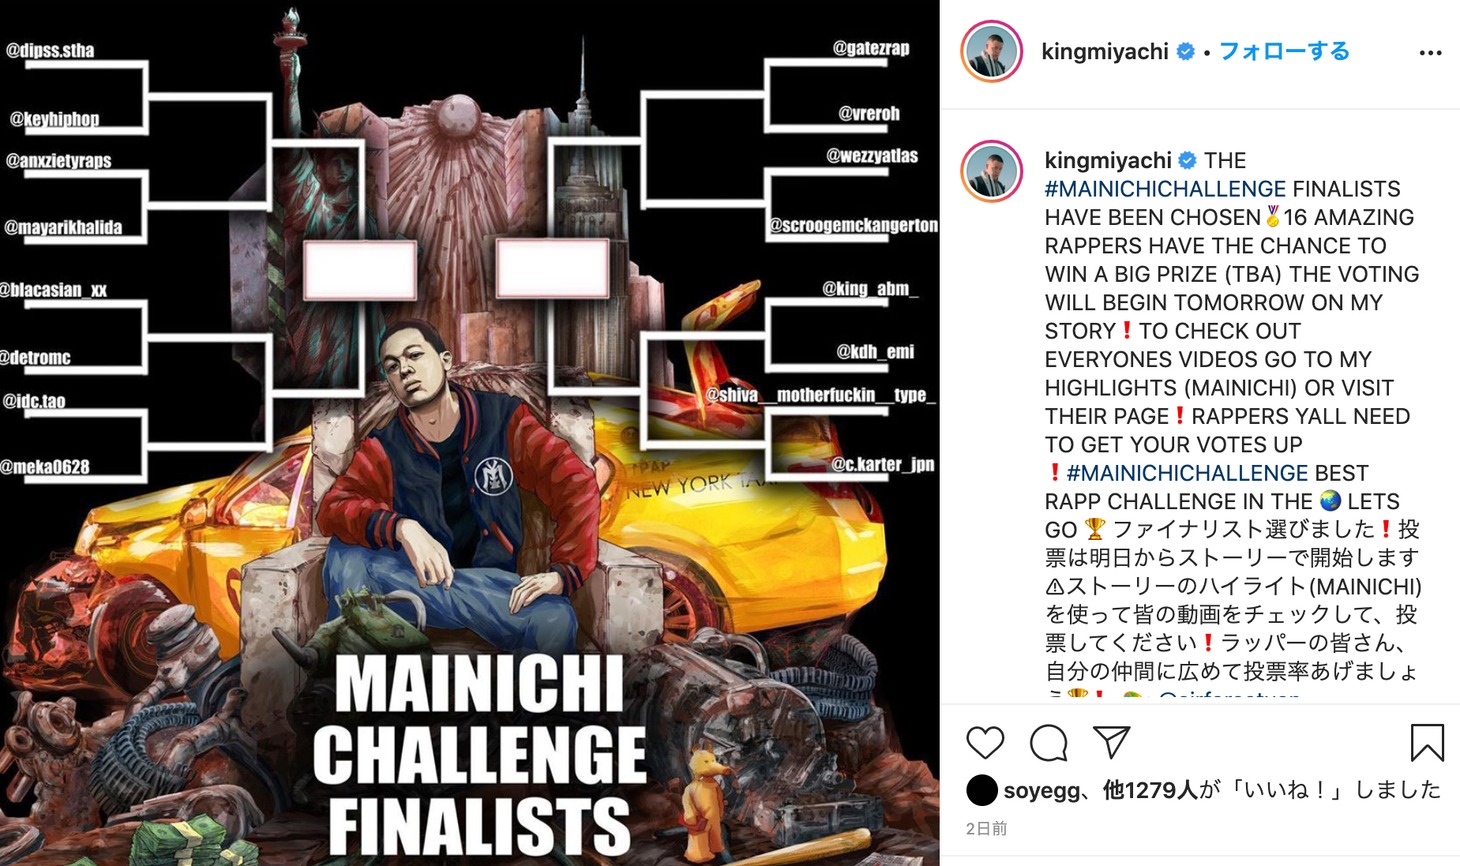Image resolution: width=1460 pixels, height=866 pixels.
Task: Click soyegg's black avatar circle
Action: [982, 790]
